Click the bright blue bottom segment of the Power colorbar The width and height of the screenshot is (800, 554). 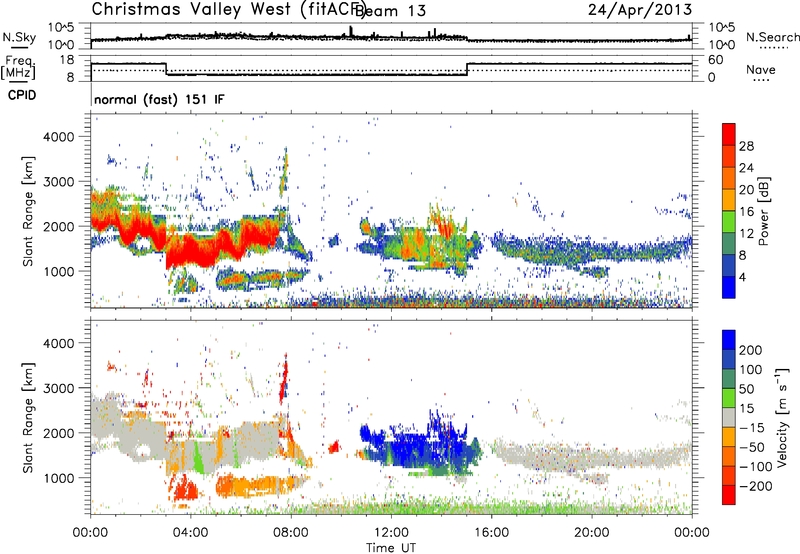[729, 287]
